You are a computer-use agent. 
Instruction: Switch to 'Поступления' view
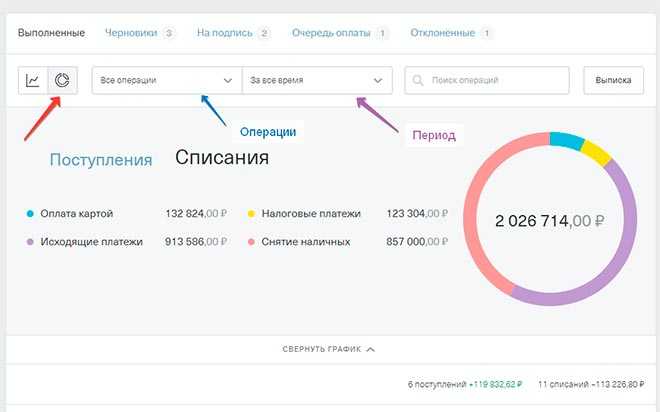(101, 160)
